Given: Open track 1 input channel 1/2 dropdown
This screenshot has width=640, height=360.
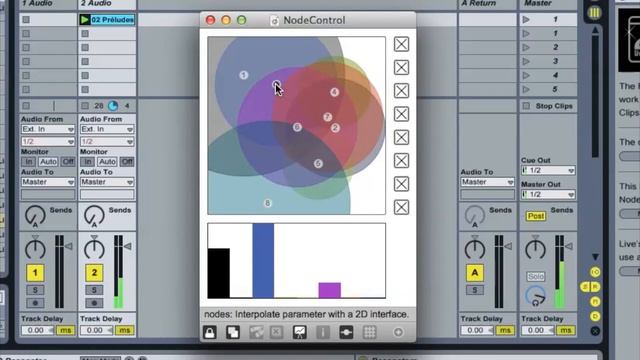Looking at the screenshot, I should point(48,142).
